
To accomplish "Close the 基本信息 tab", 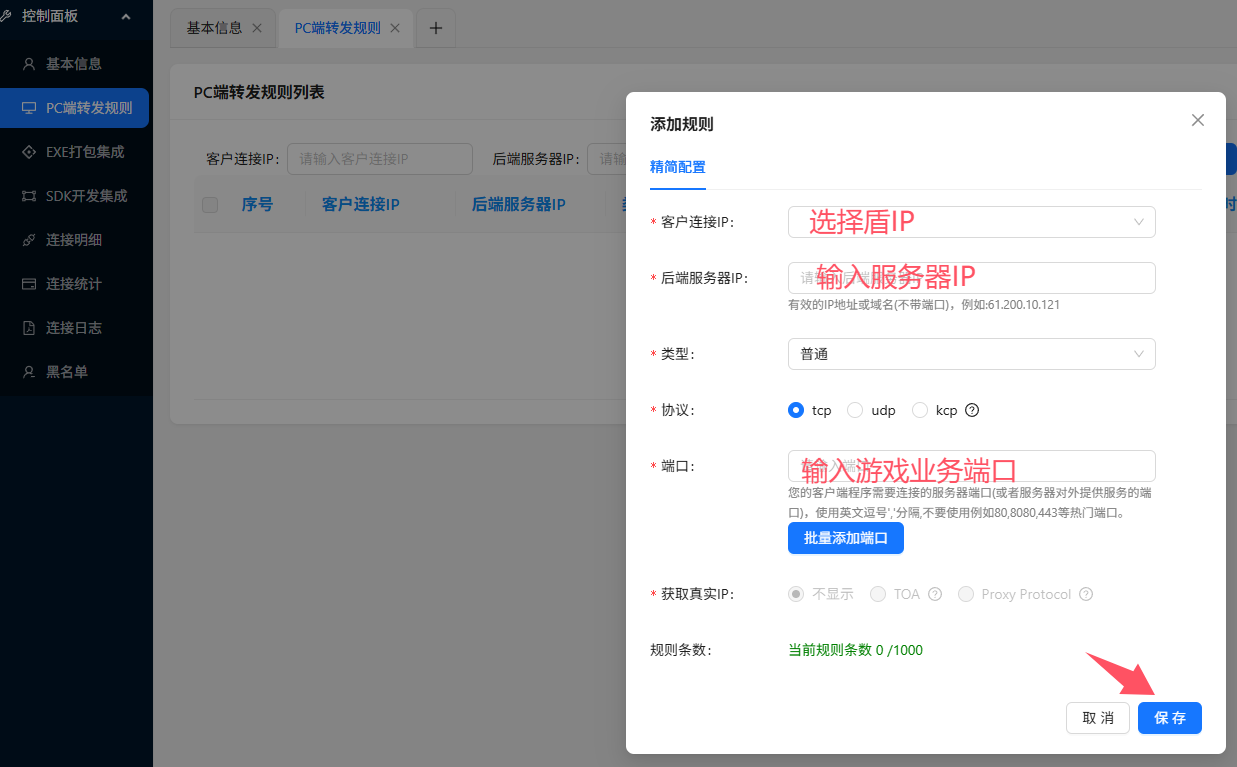I will point(257,28).
